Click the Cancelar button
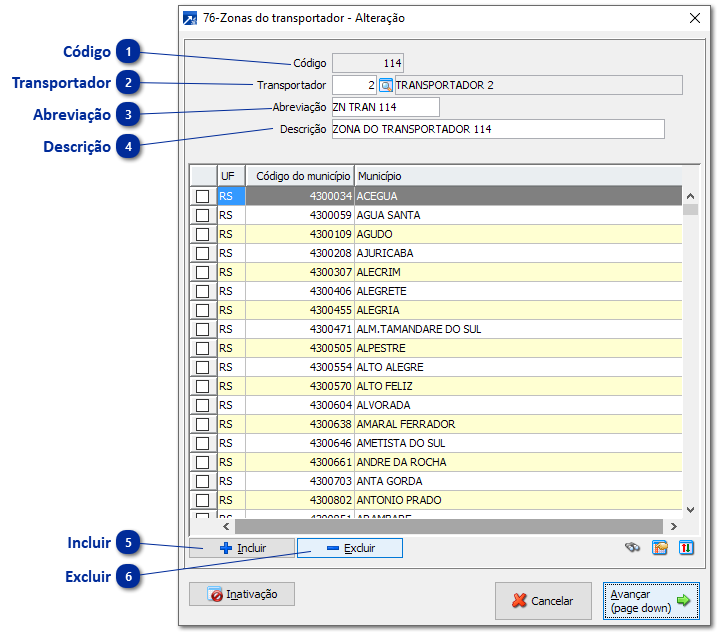Image resolution: width=724 pixels, height=637 pixels. click(x=543, y=601)
